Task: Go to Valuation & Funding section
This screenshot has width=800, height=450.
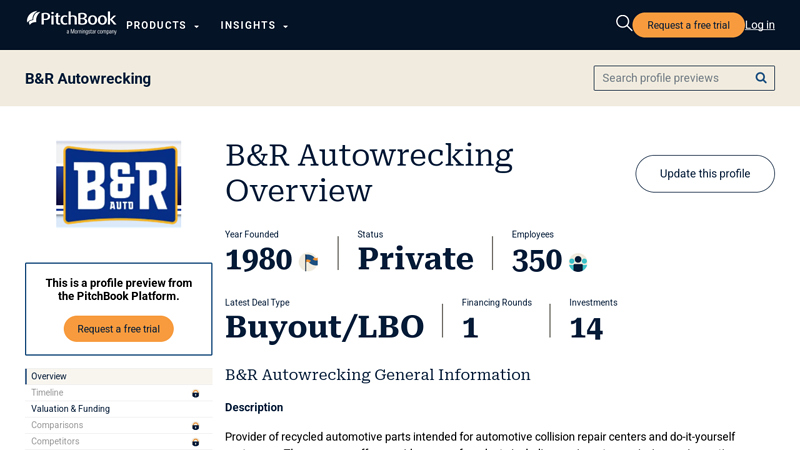Action: click(119, 409)
